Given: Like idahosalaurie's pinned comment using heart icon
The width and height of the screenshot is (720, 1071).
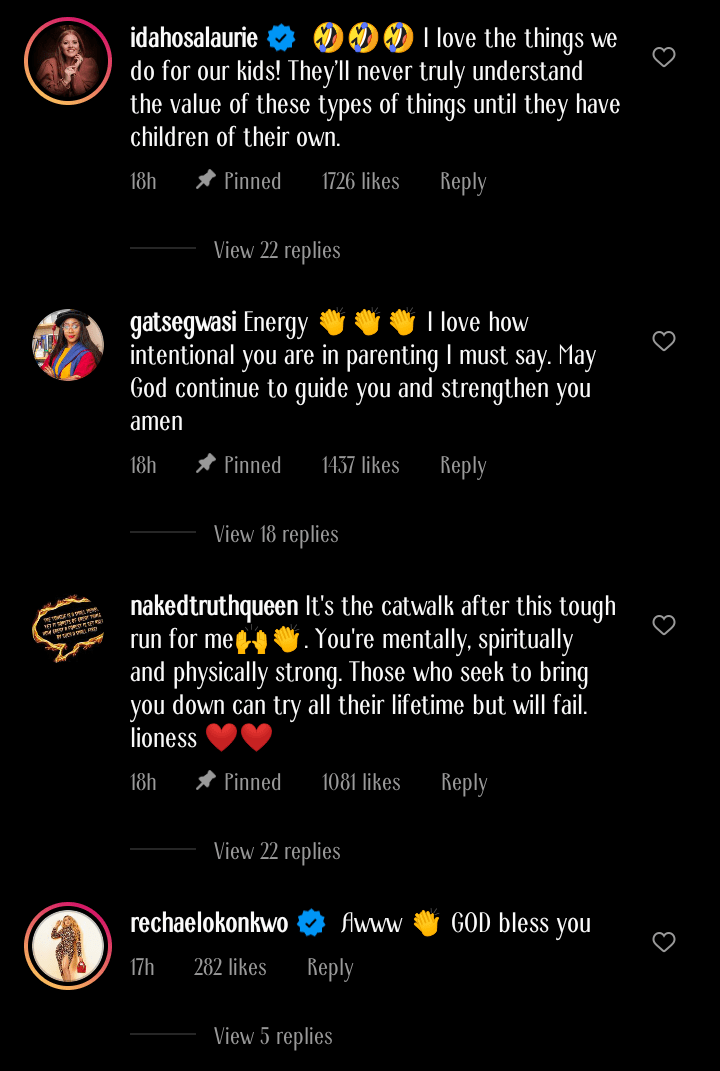Looking at the screenshot, I should [x=663, y=58].
